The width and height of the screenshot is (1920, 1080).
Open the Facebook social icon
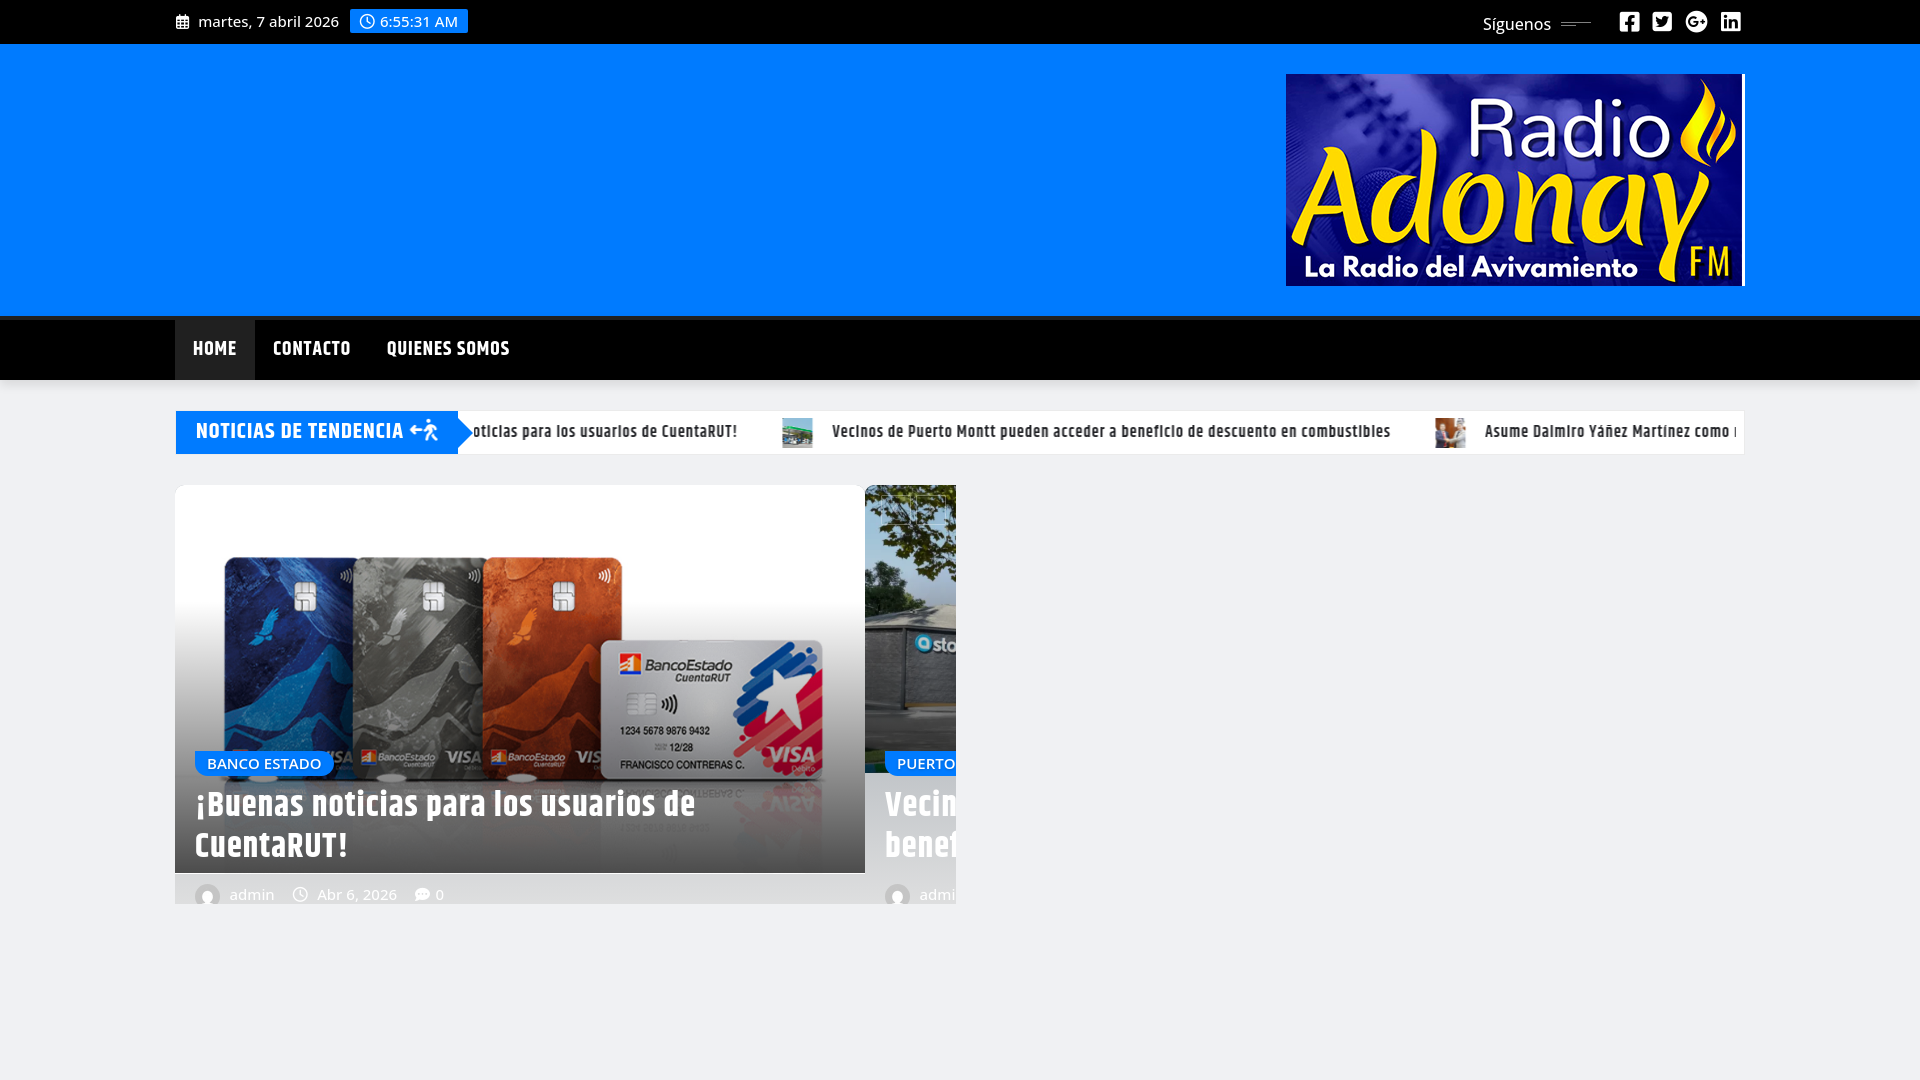1629,22
